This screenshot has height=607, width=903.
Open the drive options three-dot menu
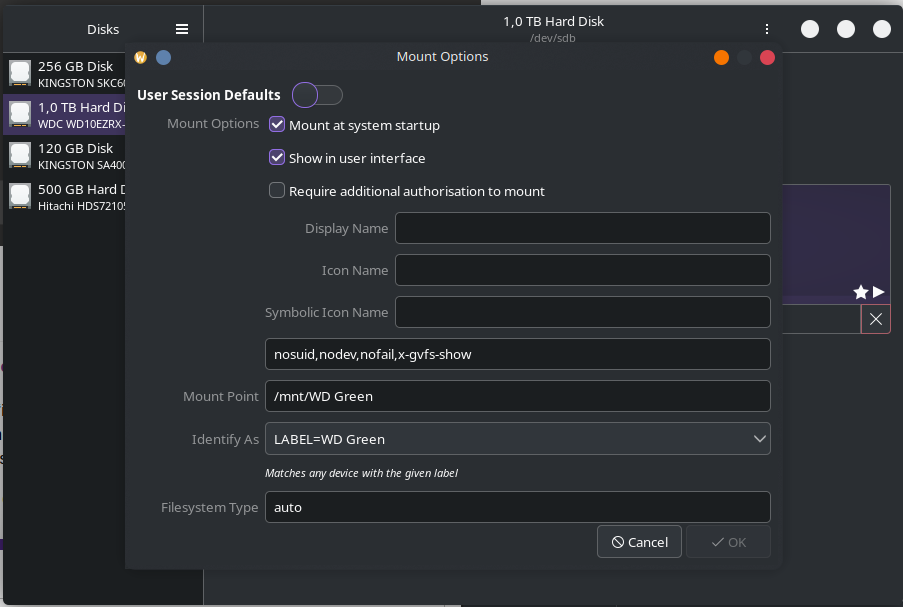(x=767, y=29)
